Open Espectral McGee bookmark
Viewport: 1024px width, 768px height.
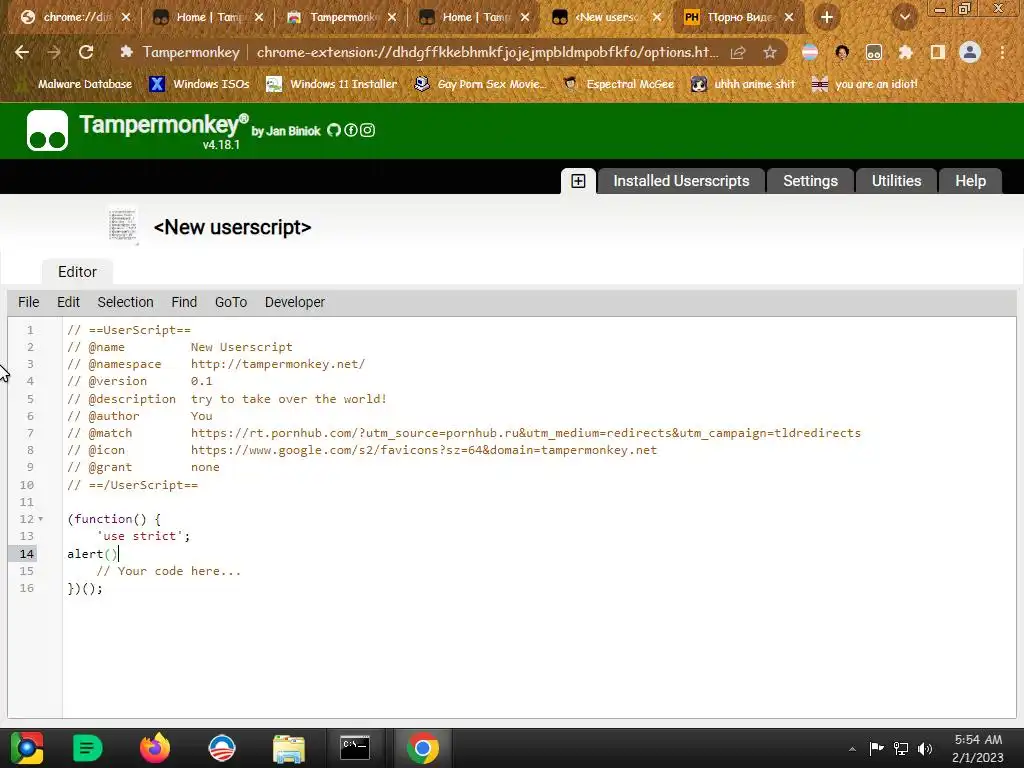(x=619, y=84)
